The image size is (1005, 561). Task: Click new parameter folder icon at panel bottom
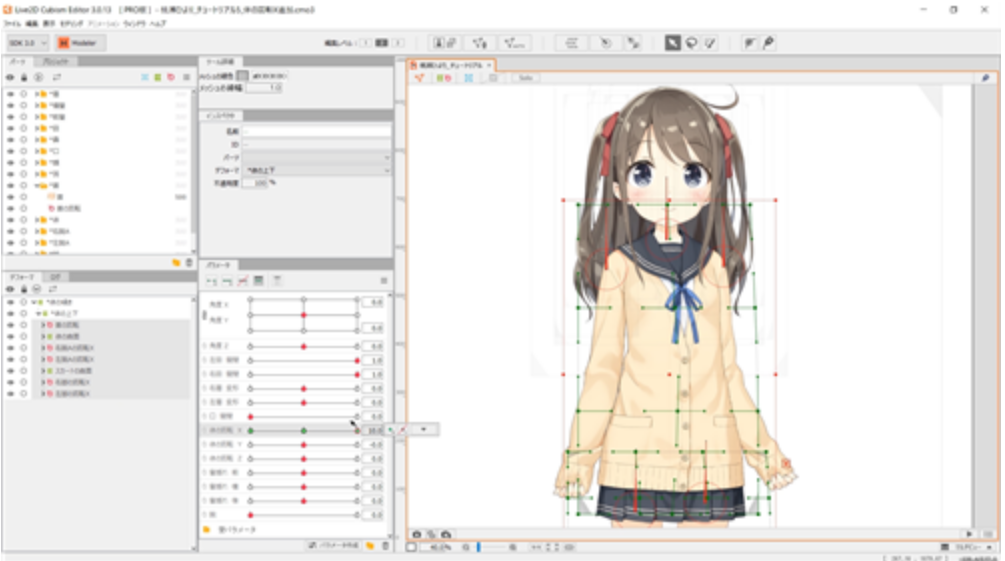pyautogui.click(x=370, y=546)
